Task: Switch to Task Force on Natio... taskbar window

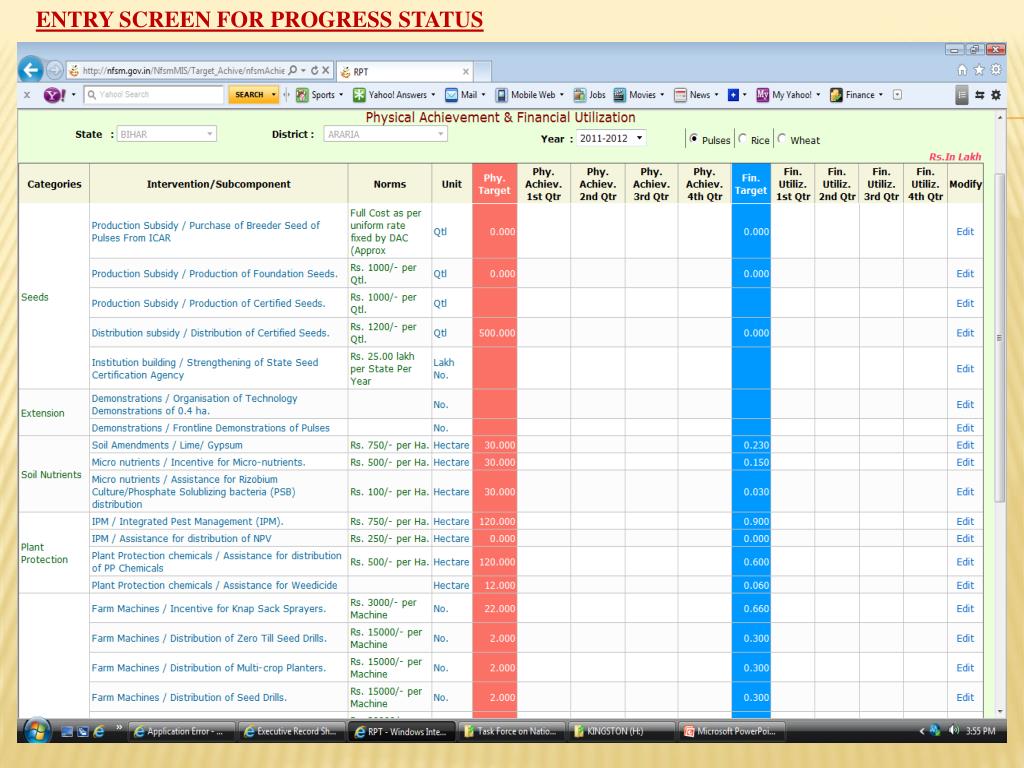Action: click(511, 731)
